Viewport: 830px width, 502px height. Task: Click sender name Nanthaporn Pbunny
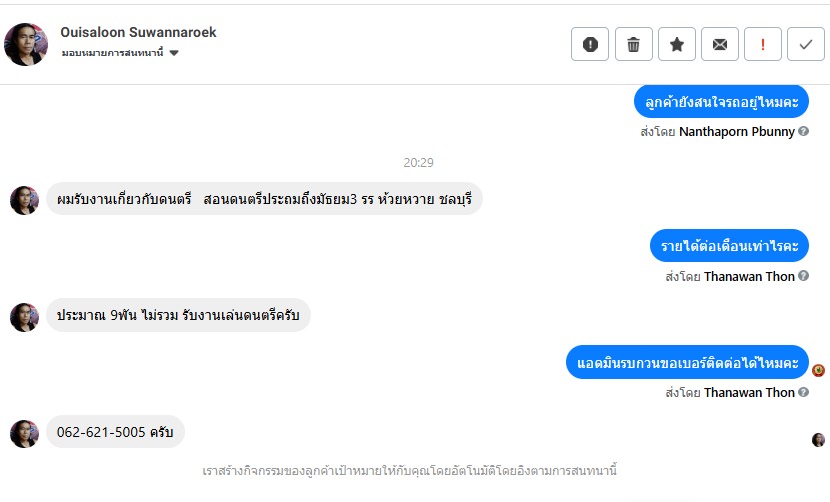pyautogui.click(x=736, y=131)
